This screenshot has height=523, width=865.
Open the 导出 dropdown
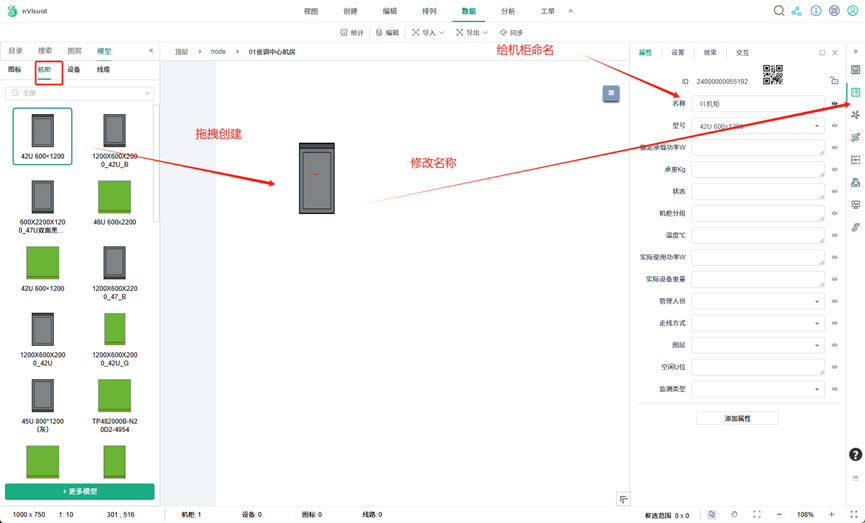(472, 33)
